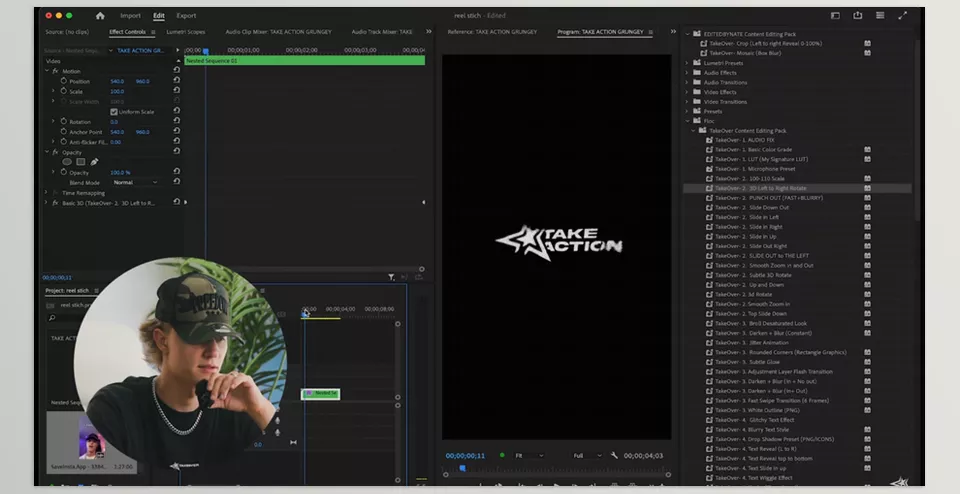The image size is (960, 494).
Task: Toggle animation stopwatch for Scale
Action: (64, 91)
